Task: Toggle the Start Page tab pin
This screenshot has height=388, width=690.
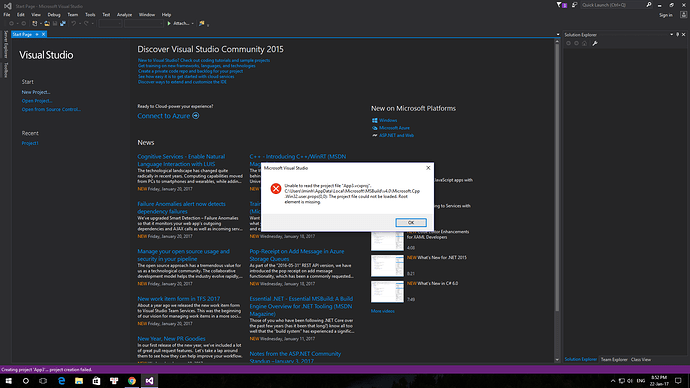Action: click(x=37, y=34)
